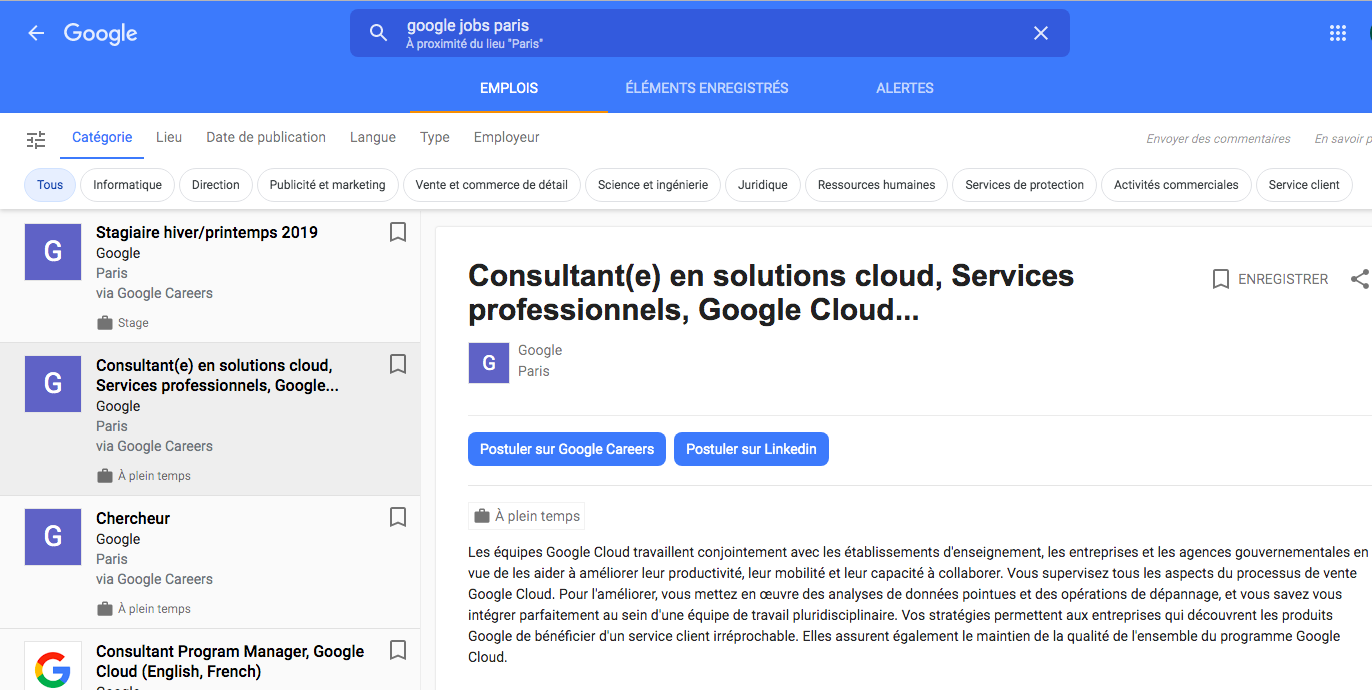Clear the search box with the X icon
This screenshot has width=1372, height=690.
[x=1041, y=33]
